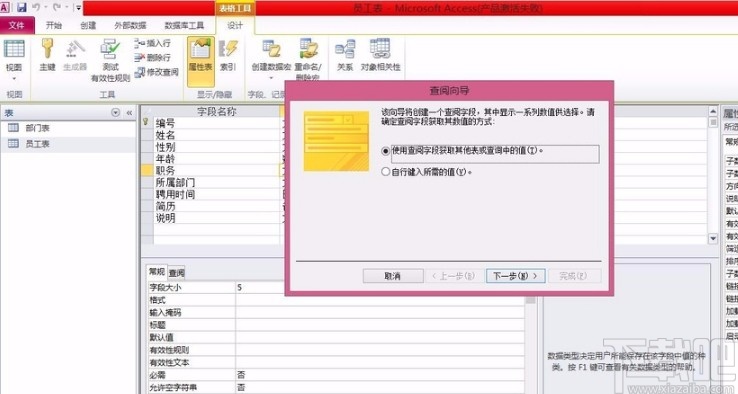This screenshot has width=738, height=394.
Task: Open the 生成器 builder tool
Action: coord(75,55)
